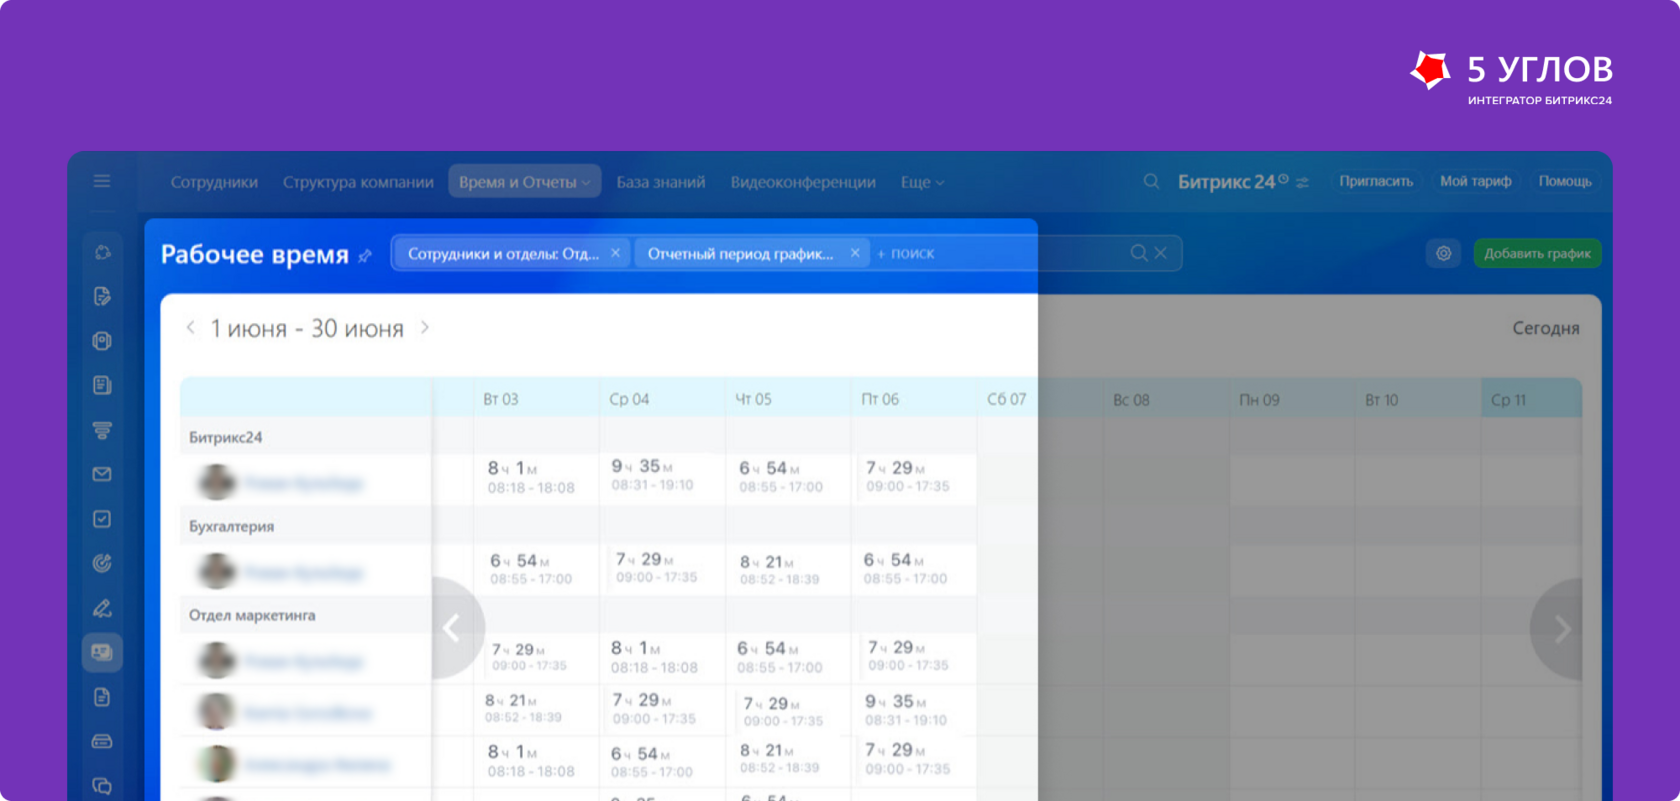Click the rounded camera-like sidebar icon
1680x801 pixels.
click(102, 341)
